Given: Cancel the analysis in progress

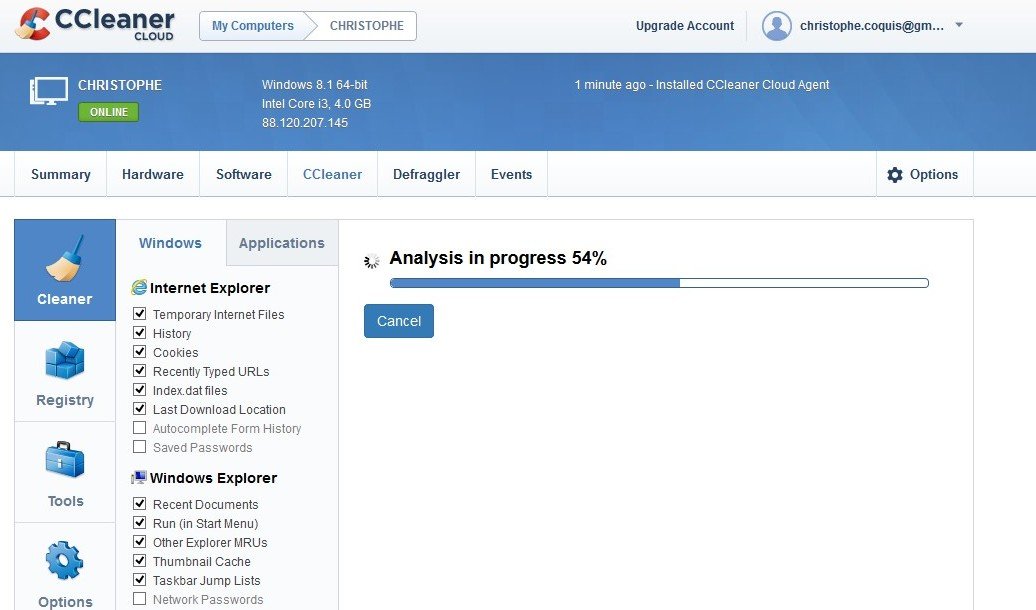Looking at the screenshot, I should pos(399,321).
